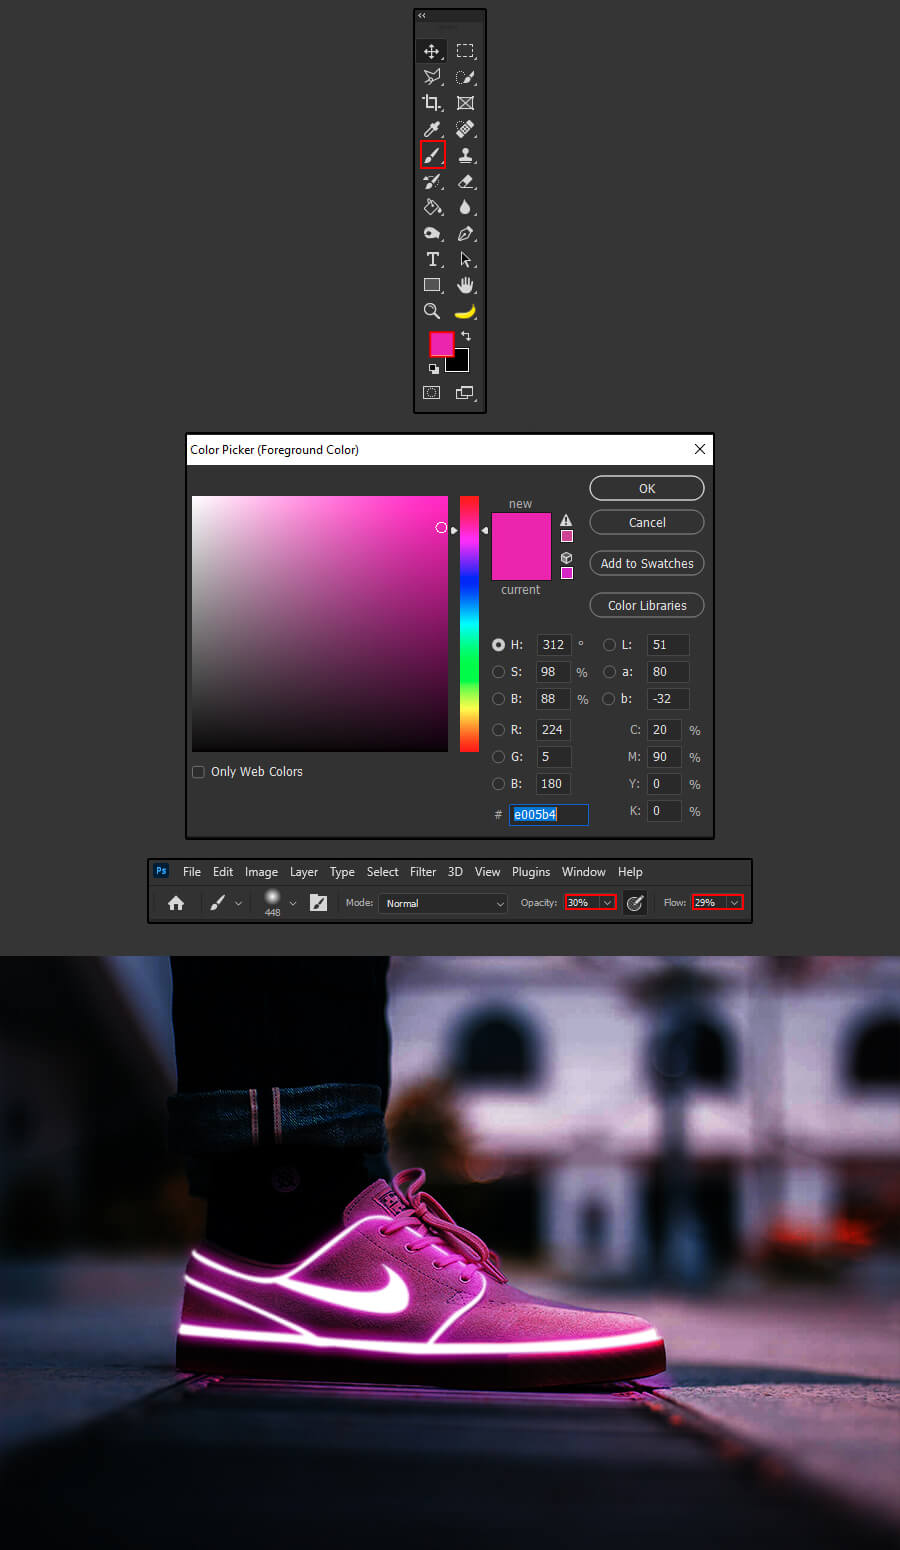Click the vertical hue slider
Screen dimensions: 900x1550
coord(469,624)
